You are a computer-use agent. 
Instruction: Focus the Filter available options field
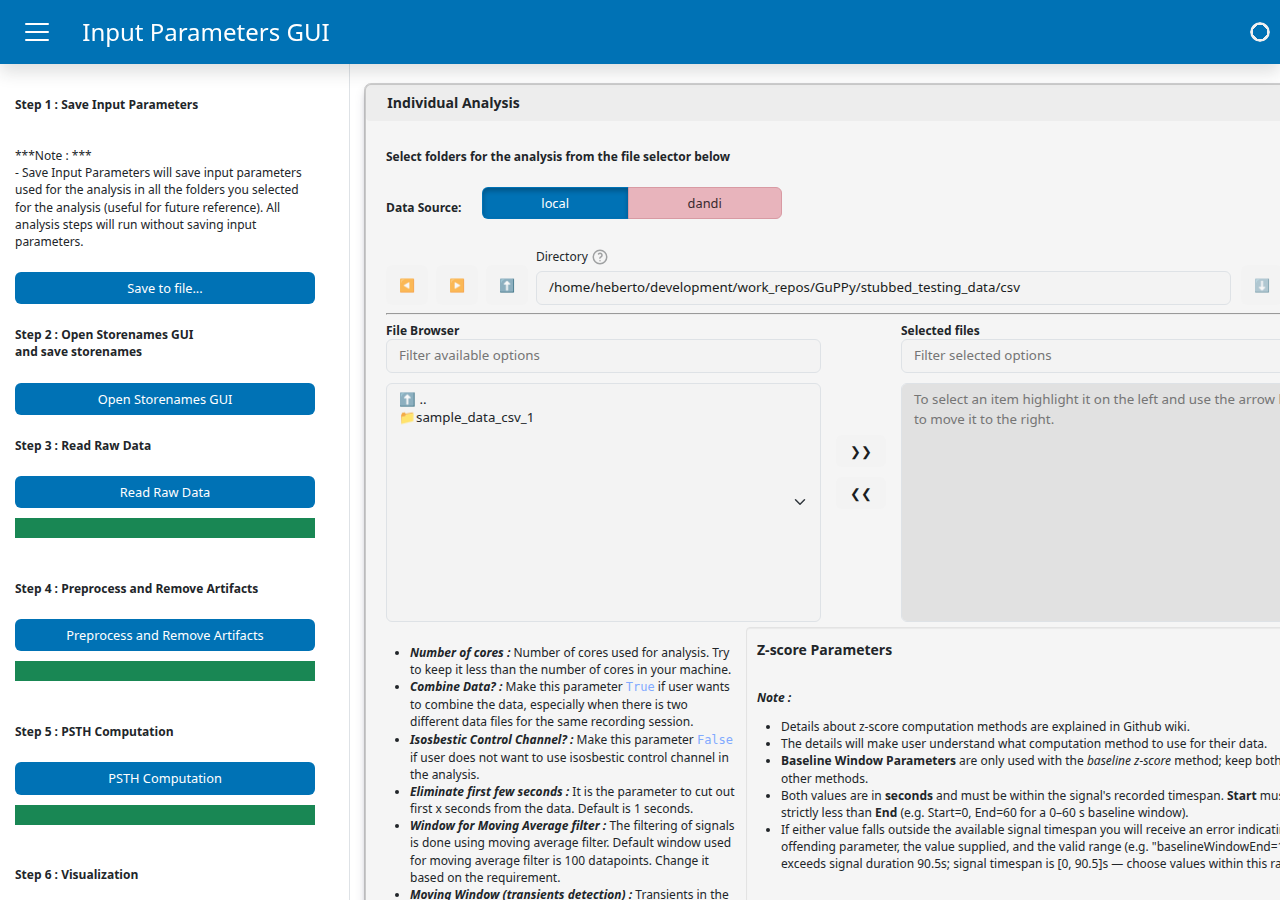click(603, 356)
